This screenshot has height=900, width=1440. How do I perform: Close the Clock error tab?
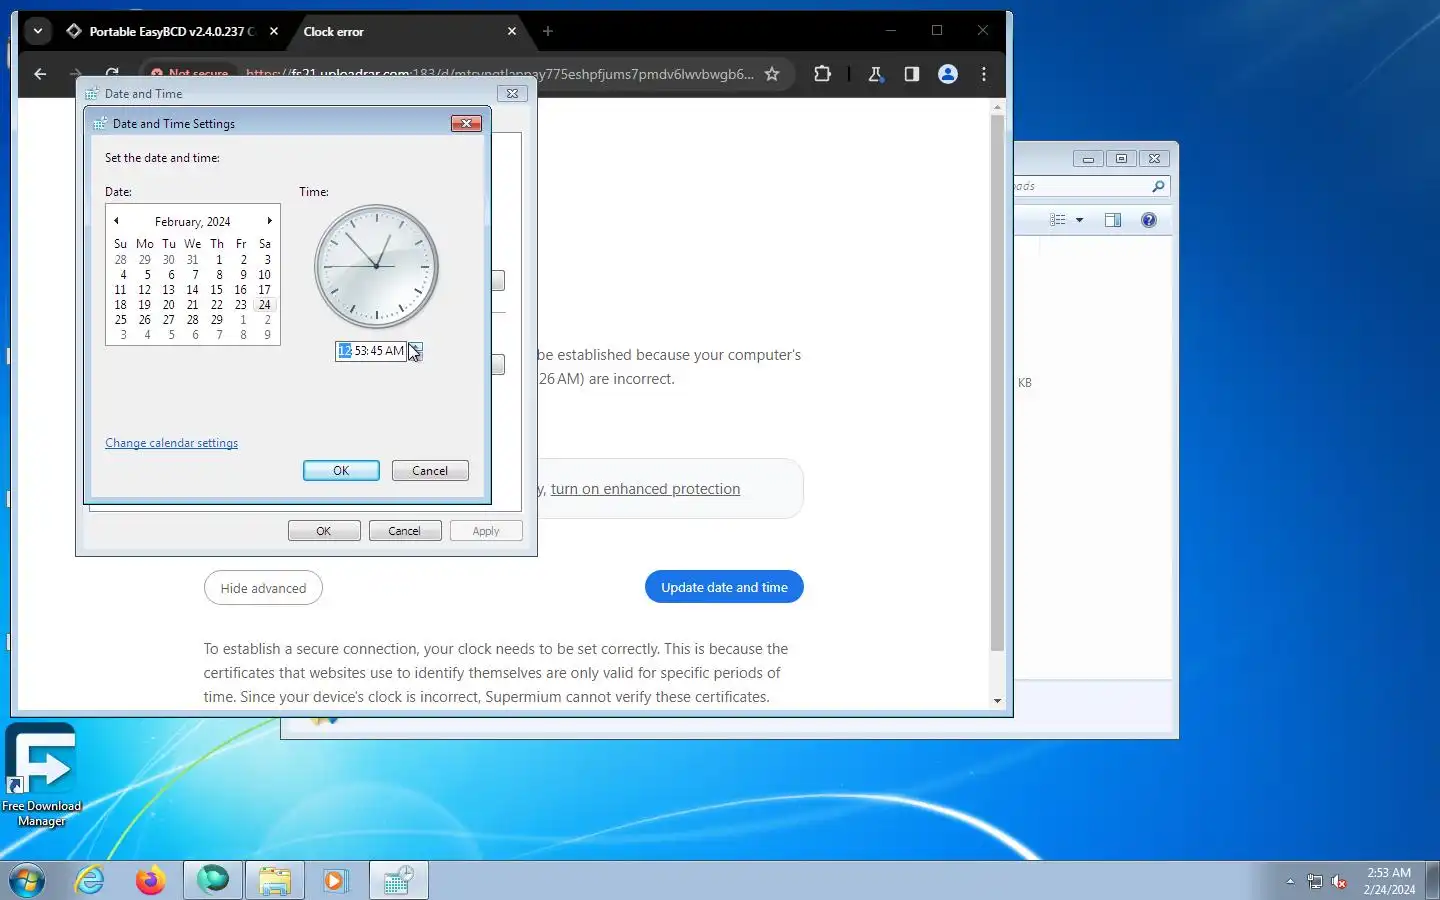click(x=512, y=32)
